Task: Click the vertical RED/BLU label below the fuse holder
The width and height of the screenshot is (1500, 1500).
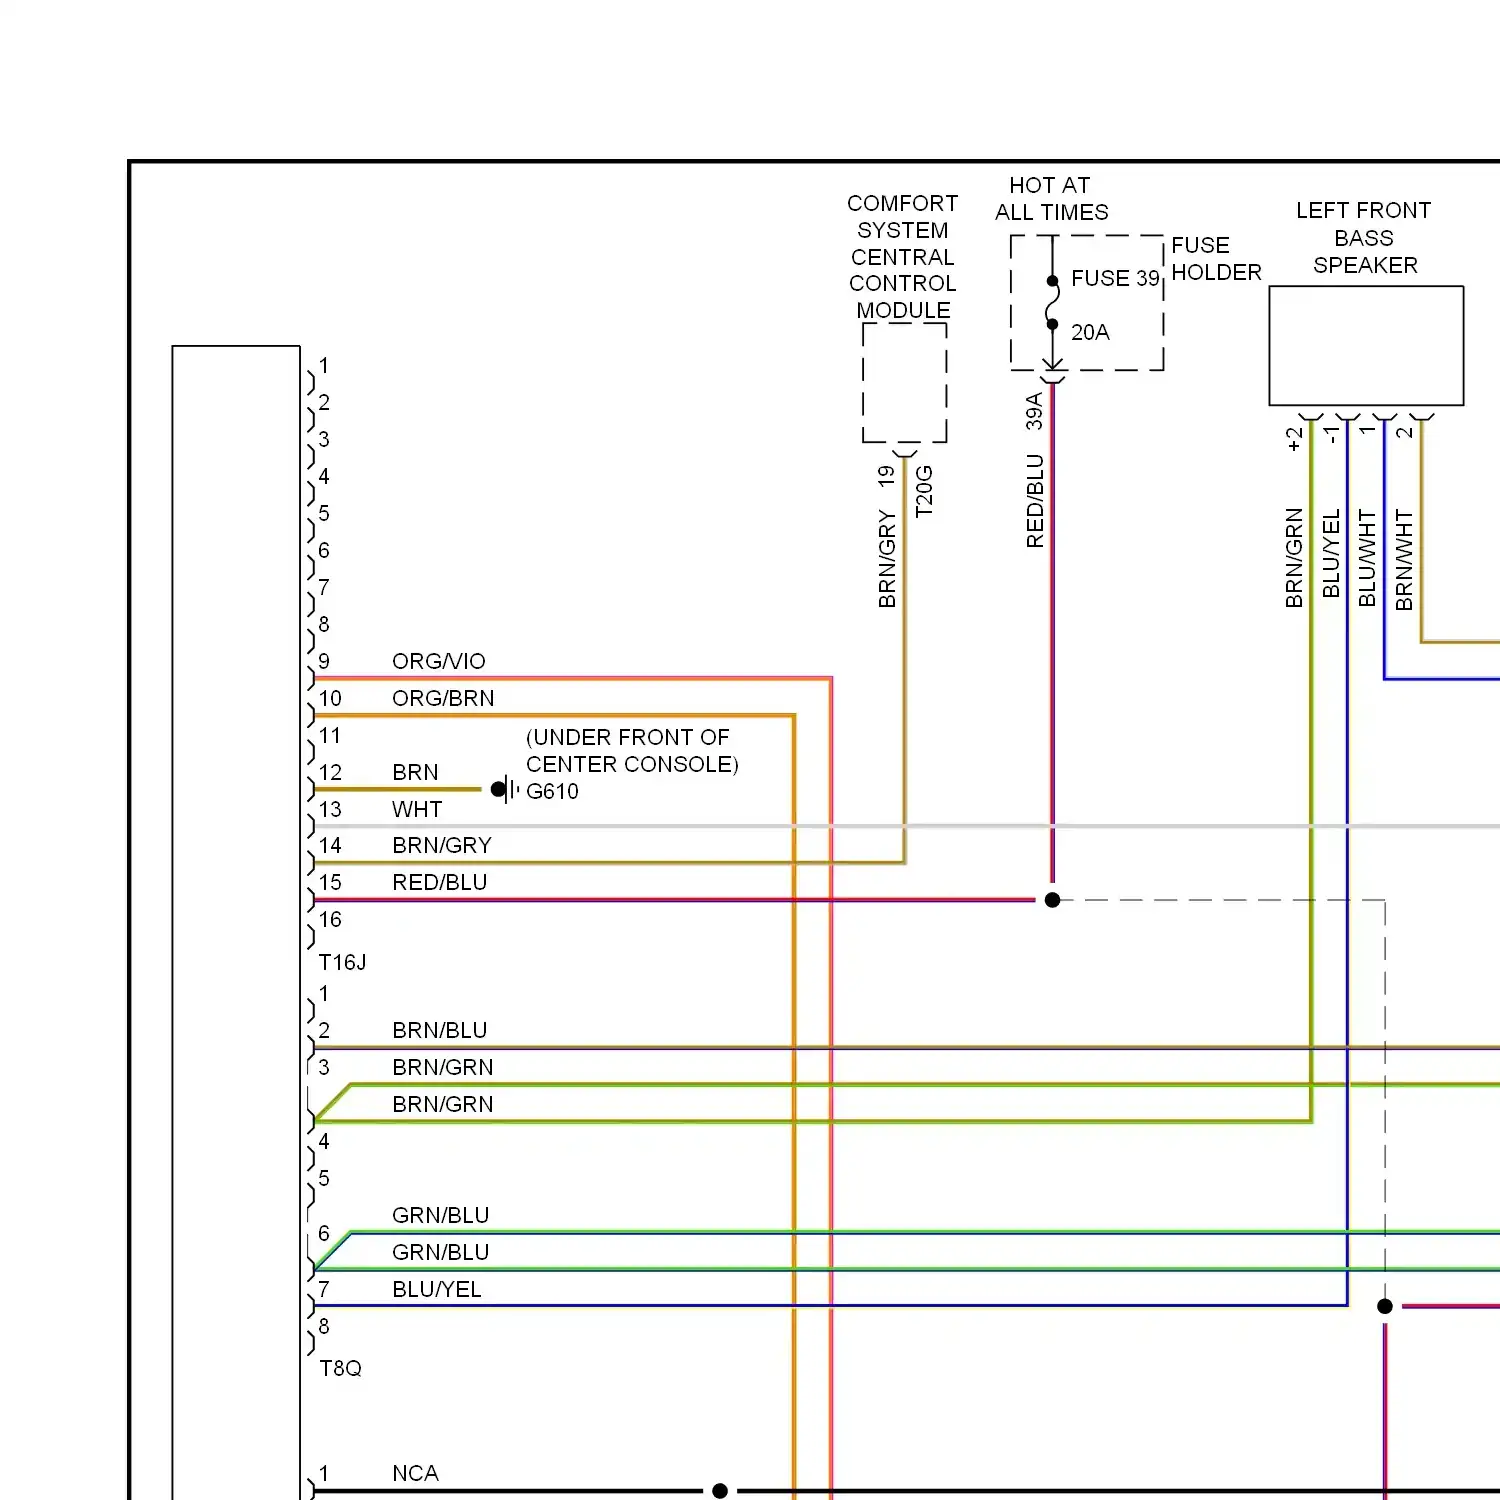Action: click(x=1035, y=501)
